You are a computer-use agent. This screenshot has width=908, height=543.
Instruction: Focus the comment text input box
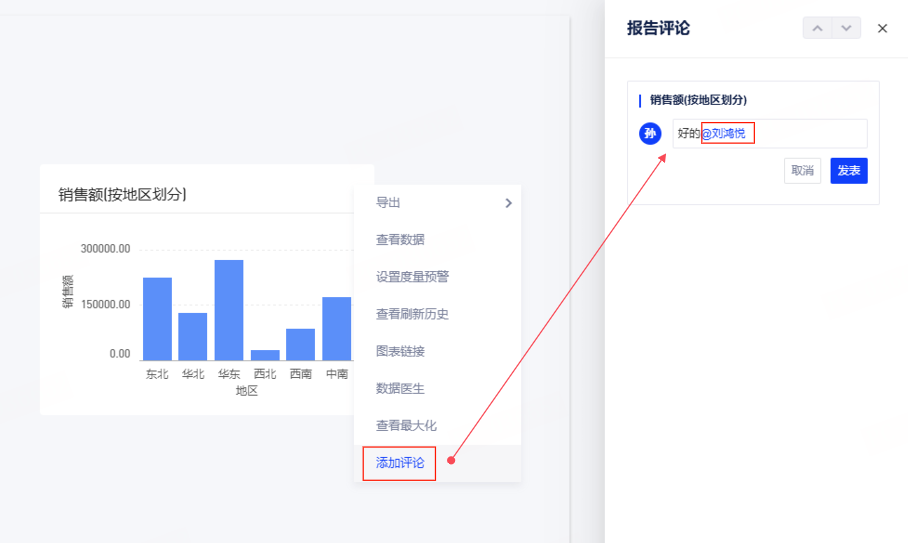coord(808,134)
